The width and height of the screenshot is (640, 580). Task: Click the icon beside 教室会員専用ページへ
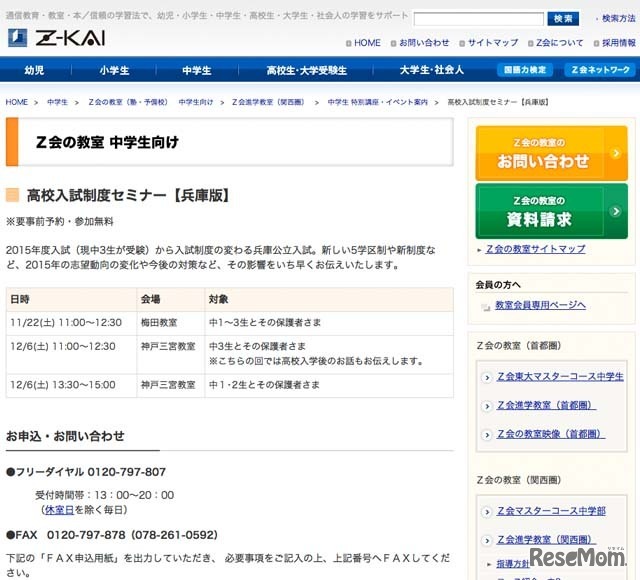(x=486, y=307)
